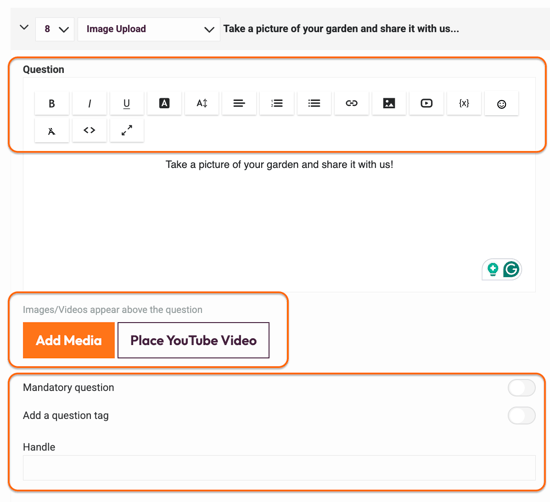Click the Add a question tag label
The height and width of the screenshot is (502, 550).
pyautogui.click(x=66, y=416)
